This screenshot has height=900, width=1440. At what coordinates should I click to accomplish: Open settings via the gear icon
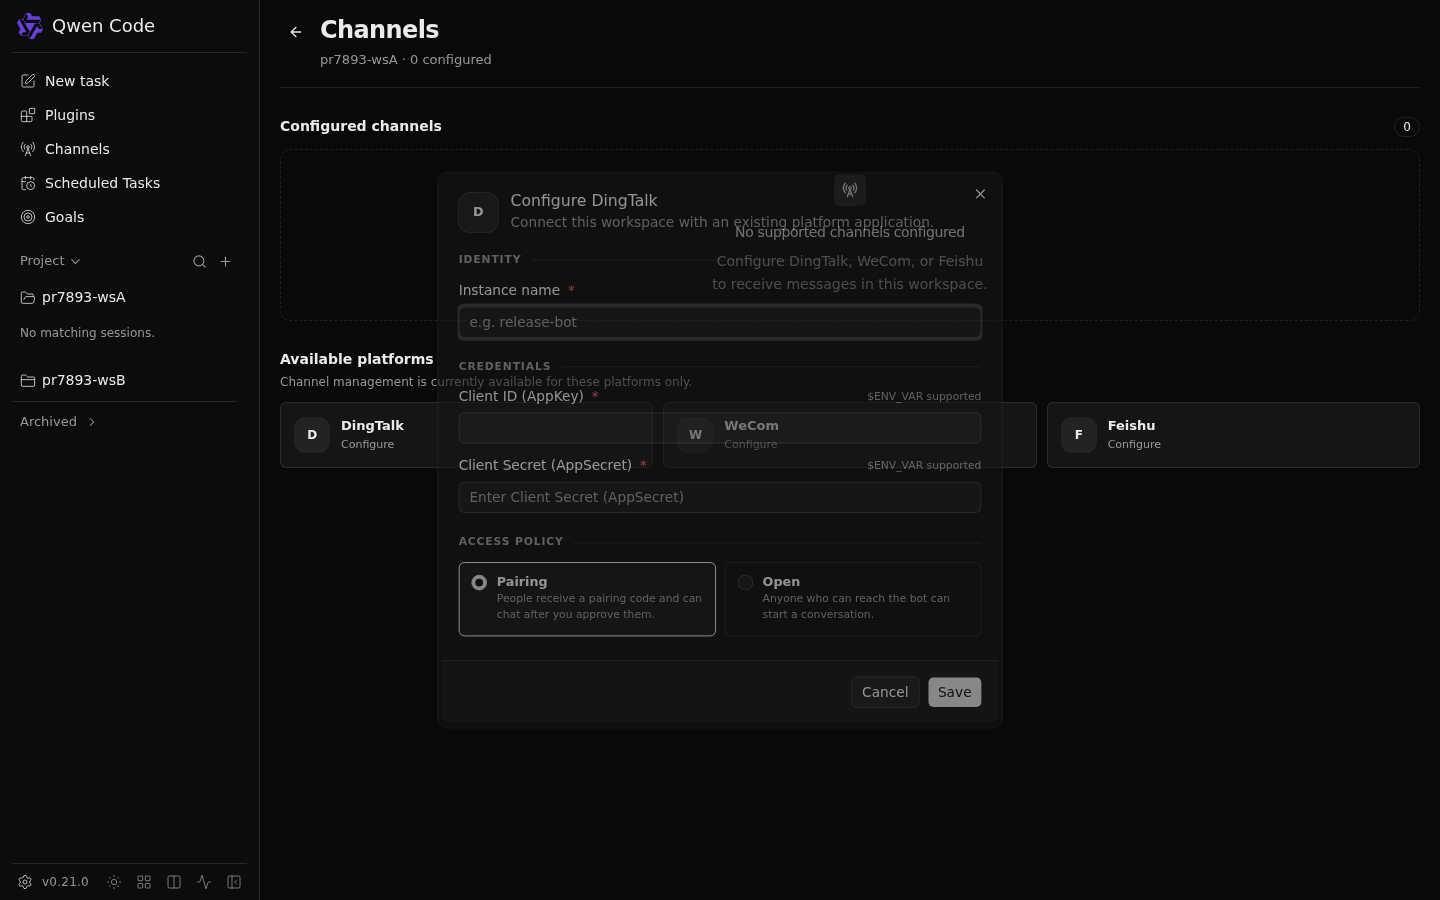coord(25,882)
